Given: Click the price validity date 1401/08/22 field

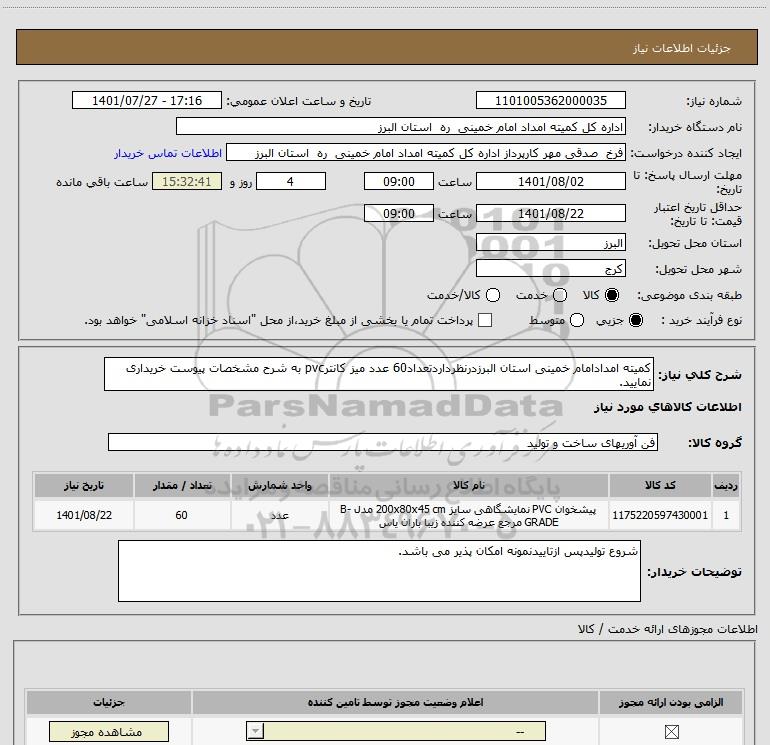Looking at the screenshot, I should [x=550, y=214].
